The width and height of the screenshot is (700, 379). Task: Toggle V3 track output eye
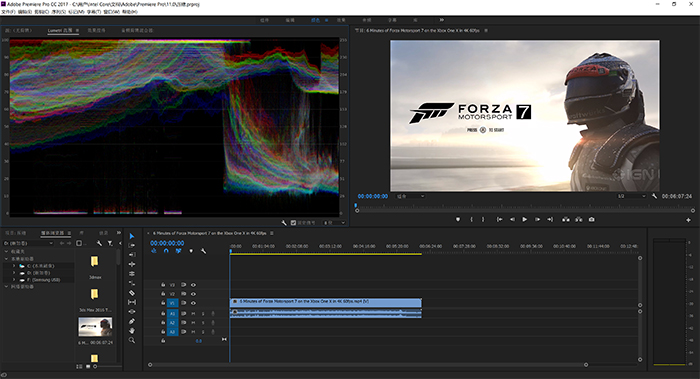(x=193, y=285)
